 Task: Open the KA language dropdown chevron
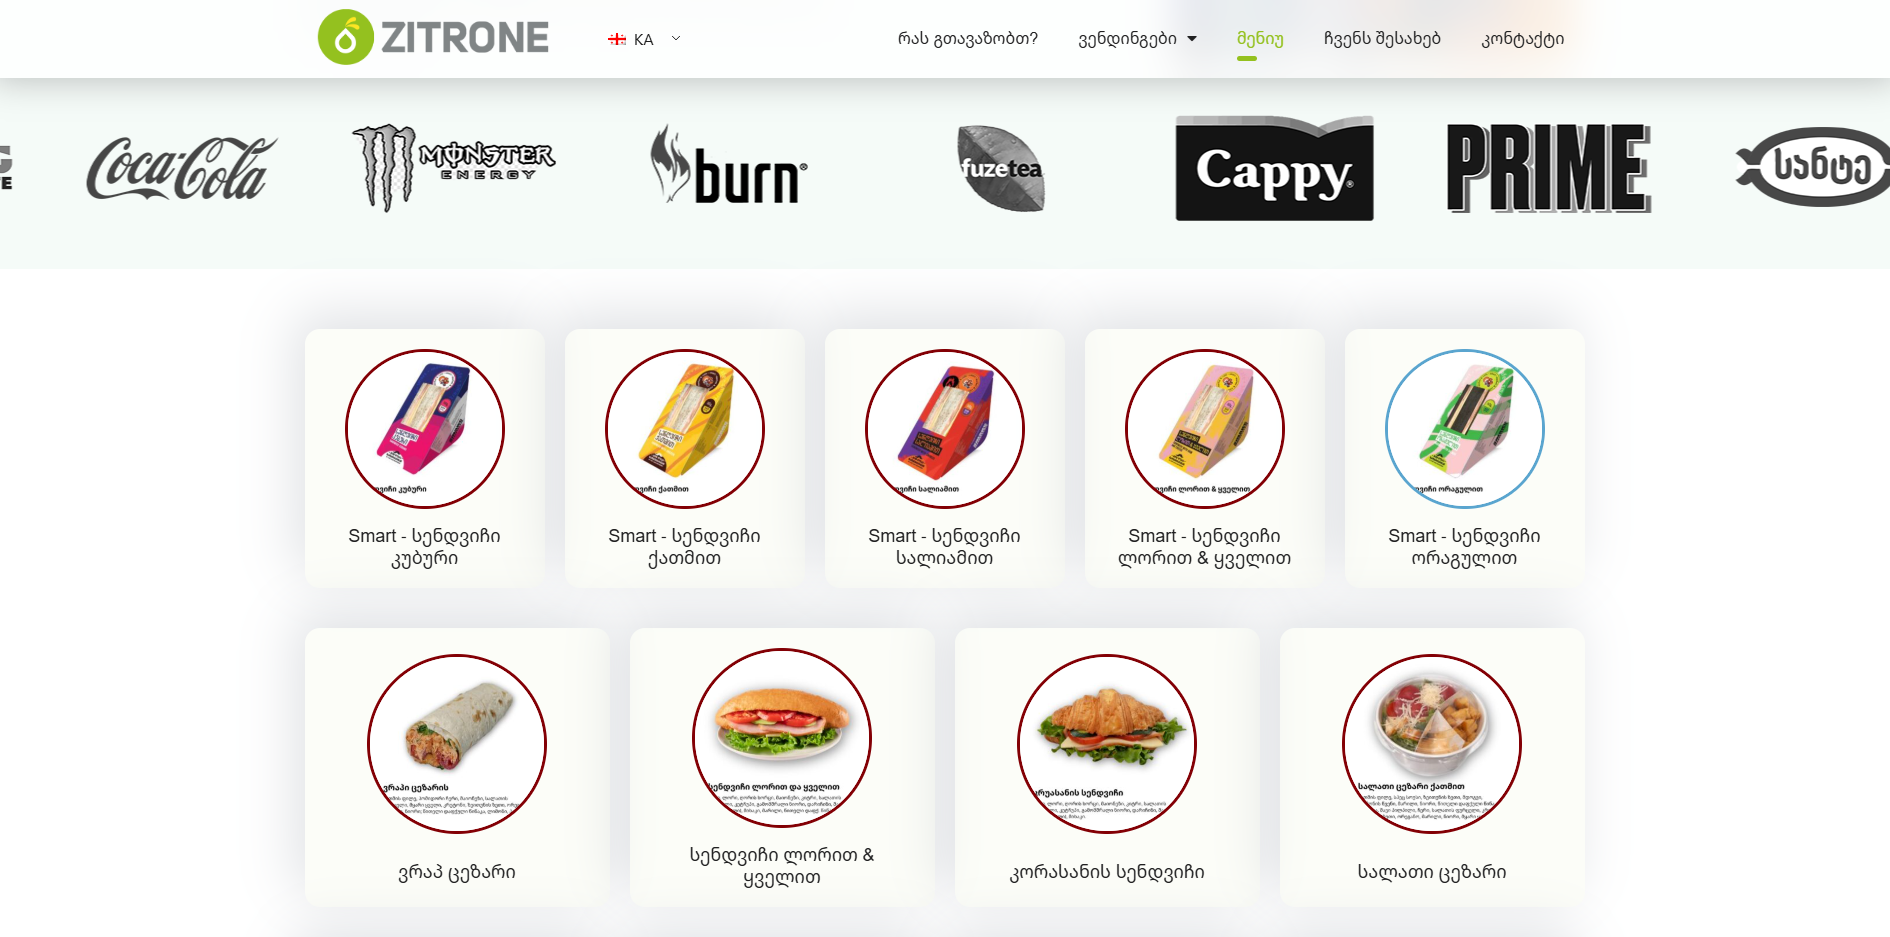[676, 39]
